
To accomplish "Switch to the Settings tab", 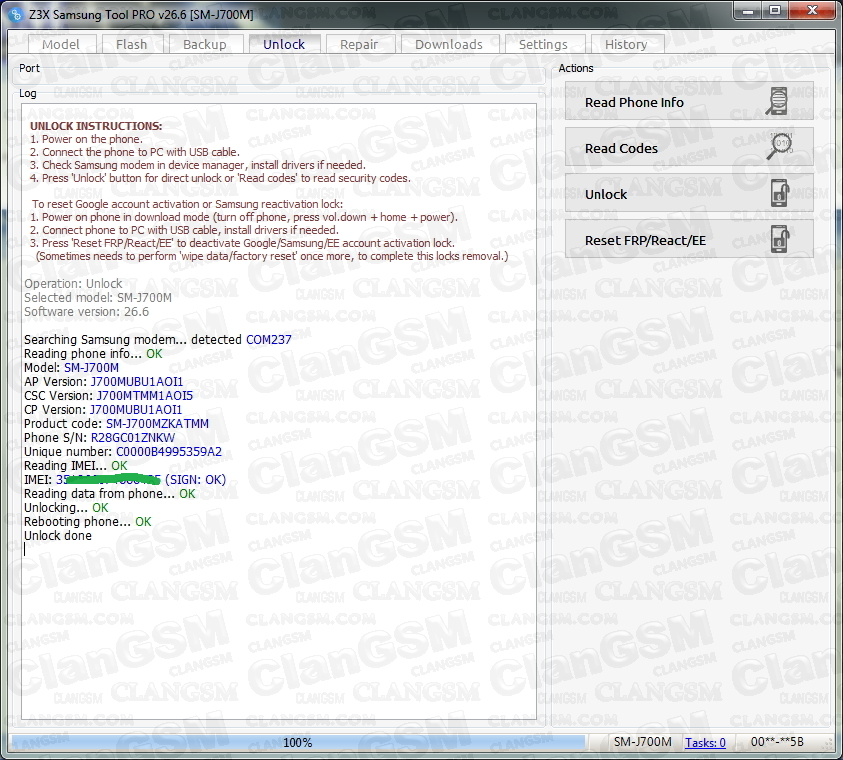I will (543, 44).
